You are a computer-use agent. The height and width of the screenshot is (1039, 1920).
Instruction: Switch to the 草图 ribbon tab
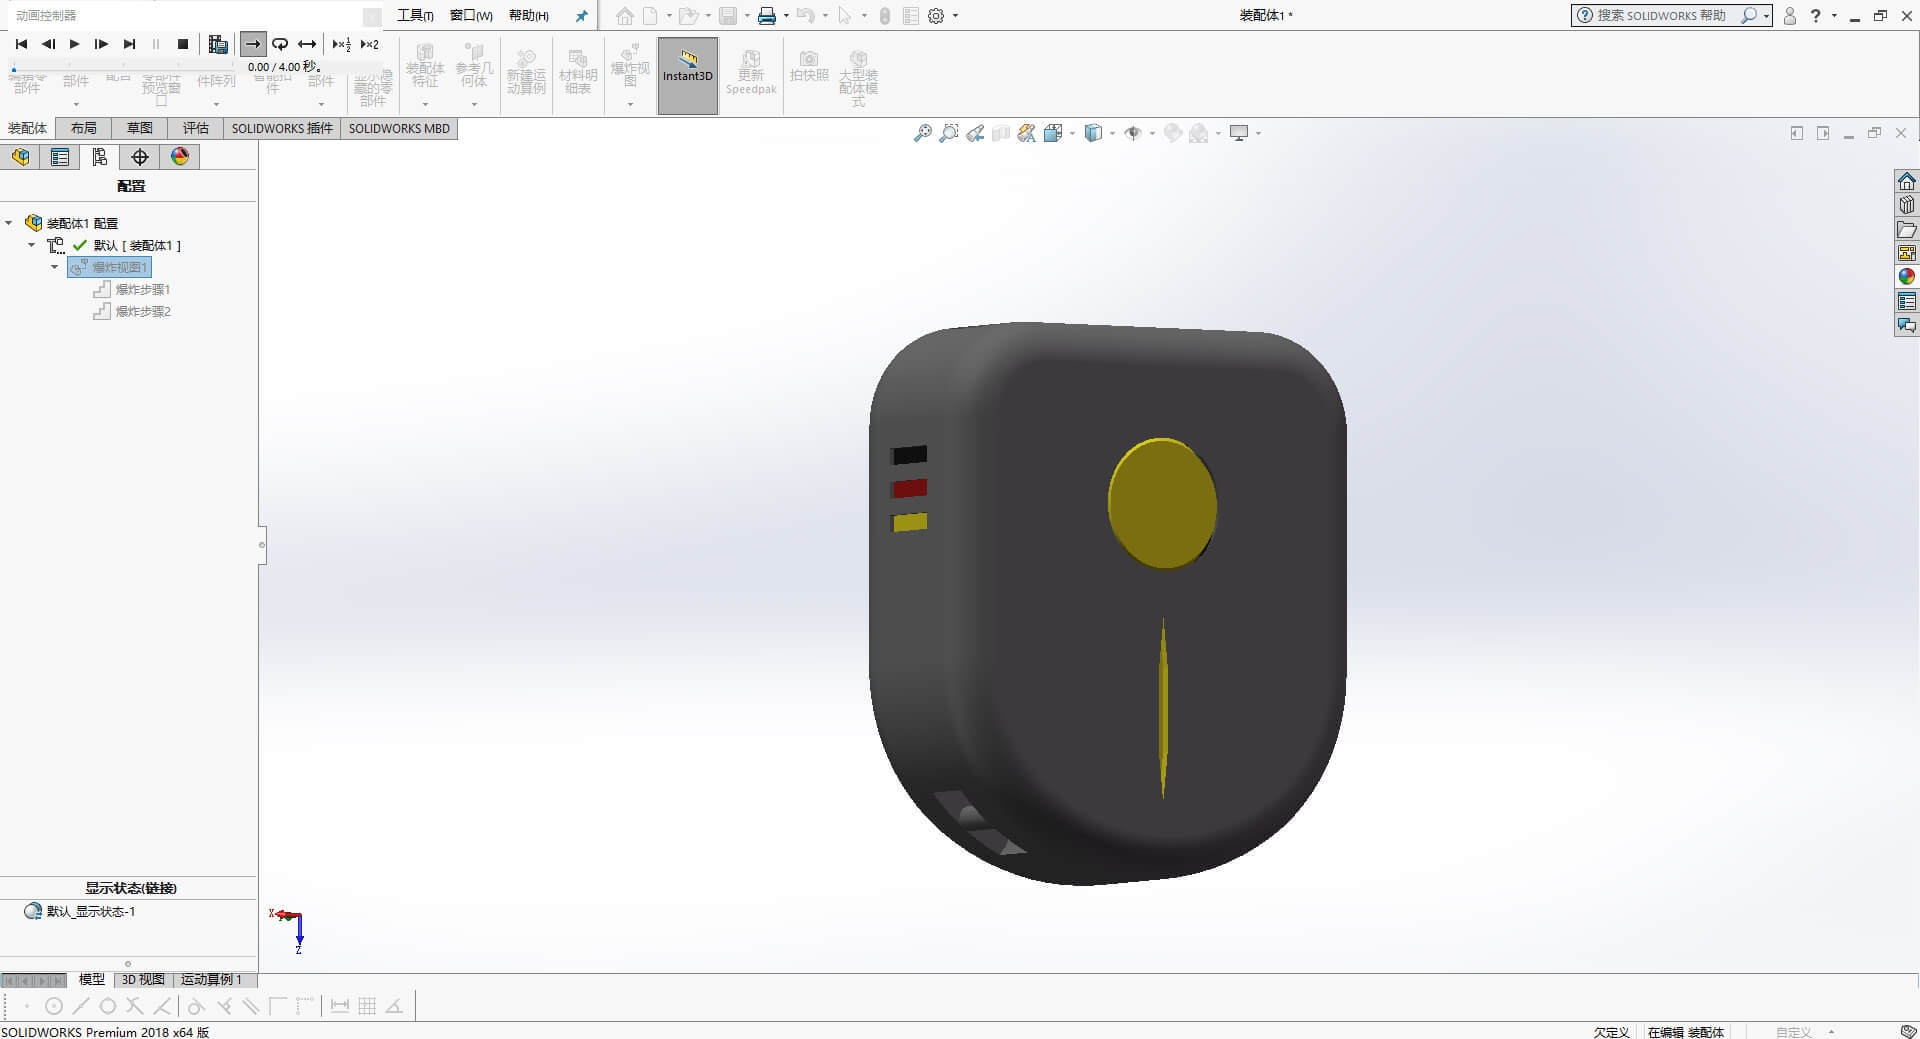(x=140, y=128)
